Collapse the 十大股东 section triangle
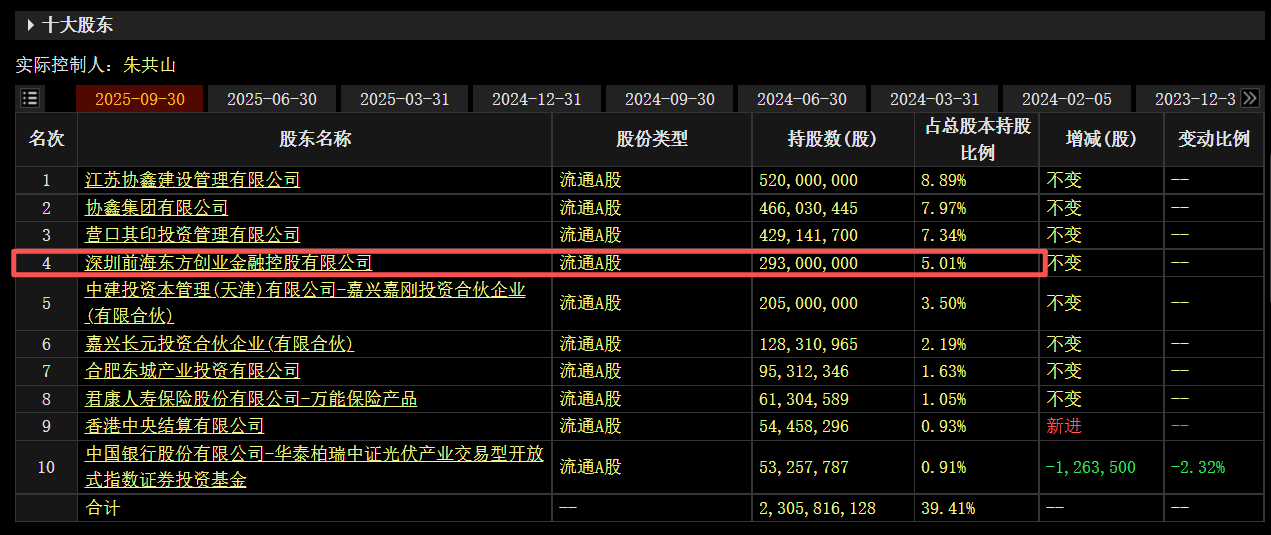The image size is (1271, 535). coord(31,25)
